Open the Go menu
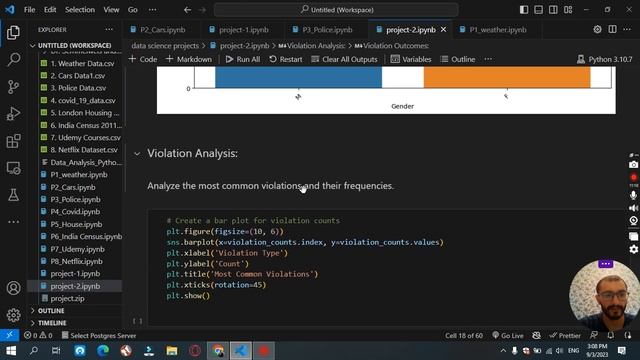The width and height of the screenshot is (640, 360). [x=133, y=10]
